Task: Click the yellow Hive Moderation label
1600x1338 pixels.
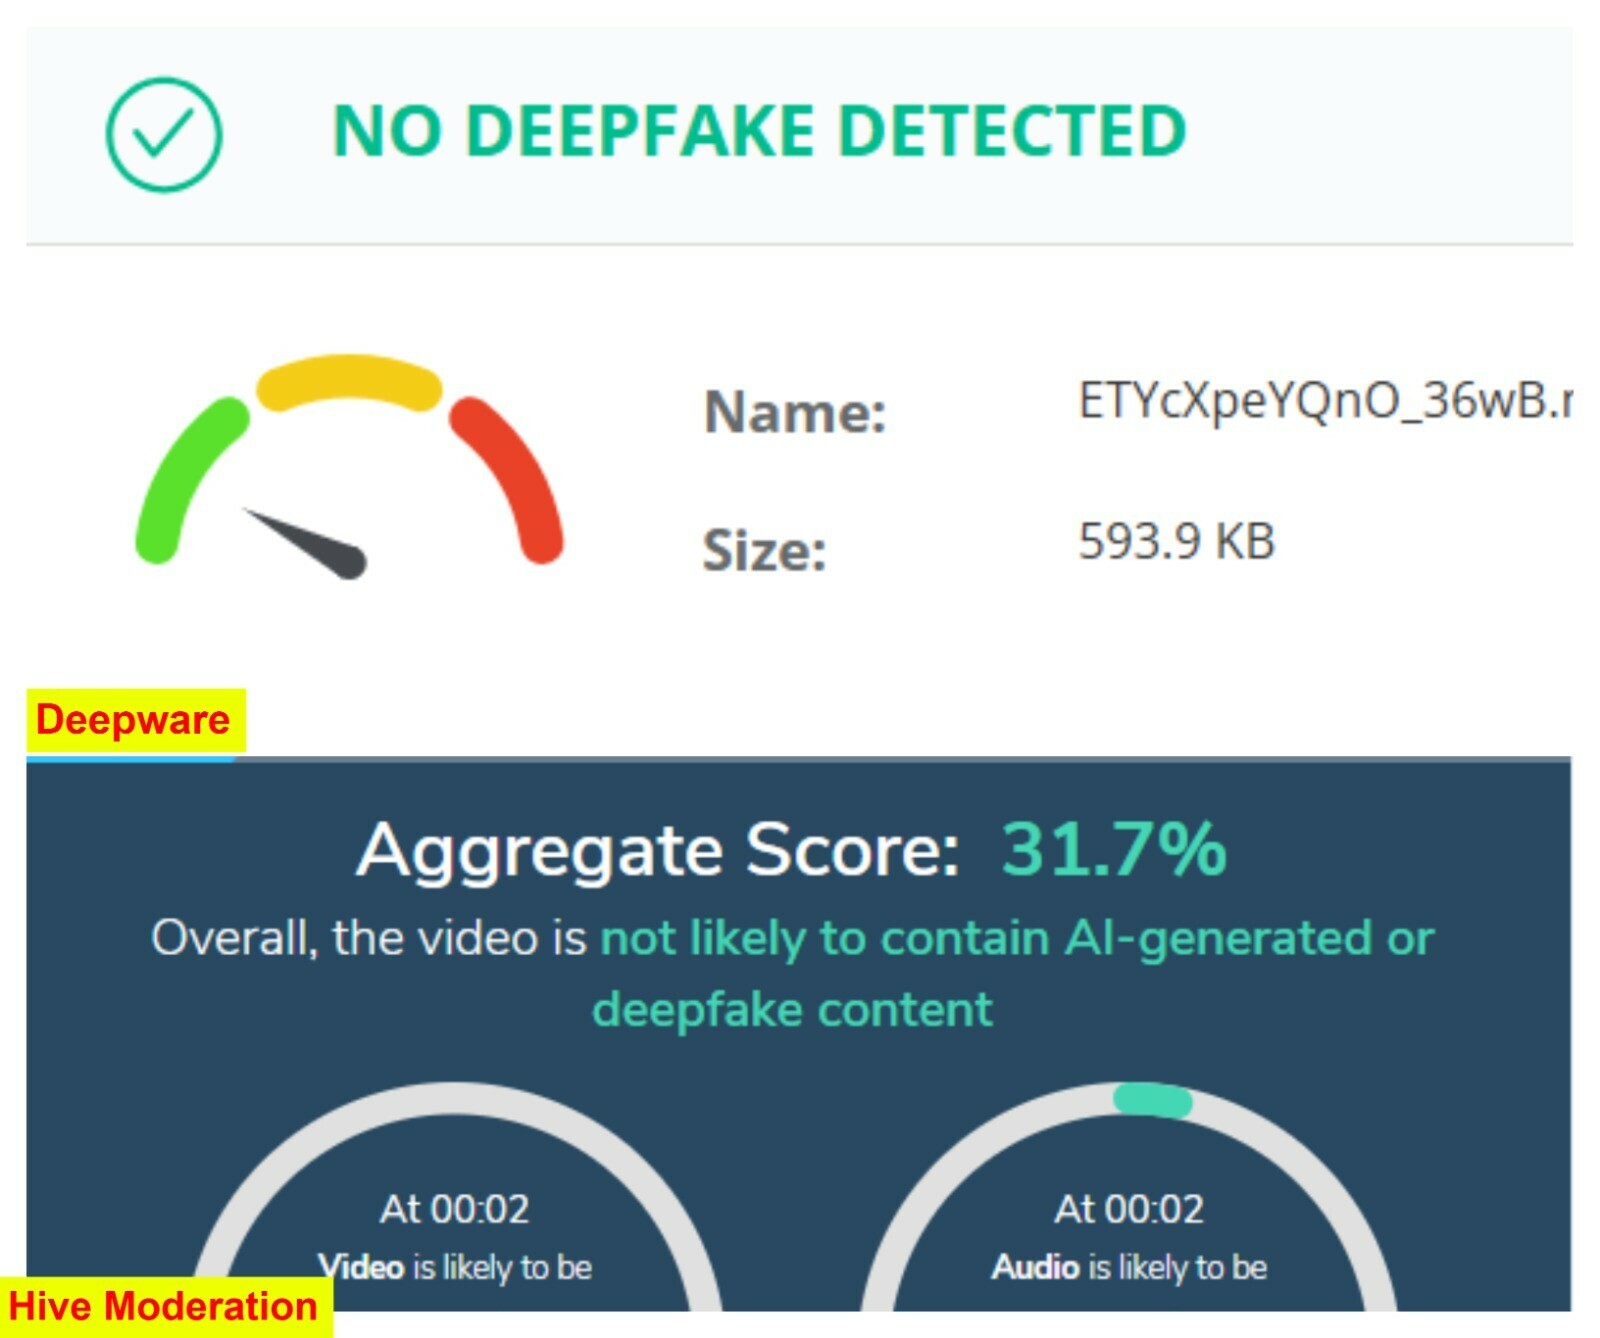Action: [163, 1306]
